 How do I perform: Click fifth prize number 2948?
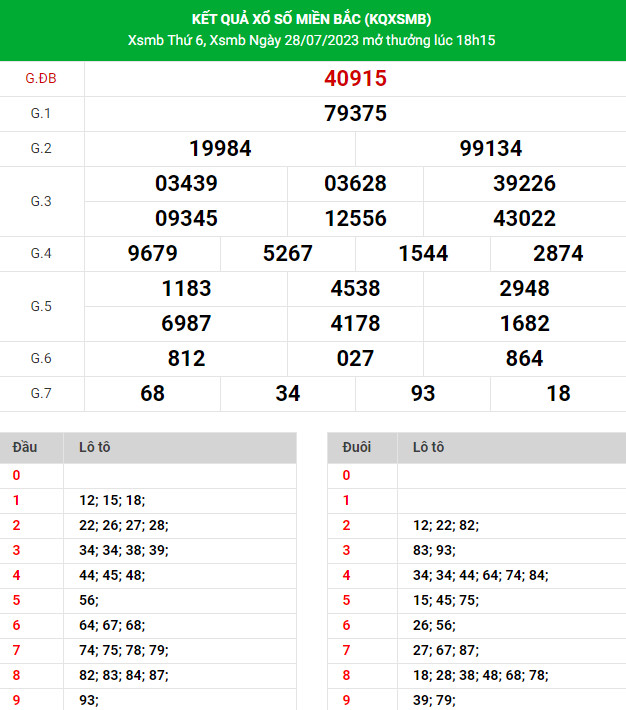pos(524,288)
